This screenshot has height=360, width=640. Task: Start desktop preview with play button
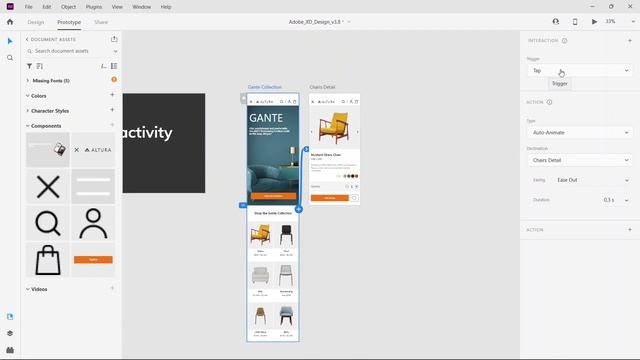point(594,22)
